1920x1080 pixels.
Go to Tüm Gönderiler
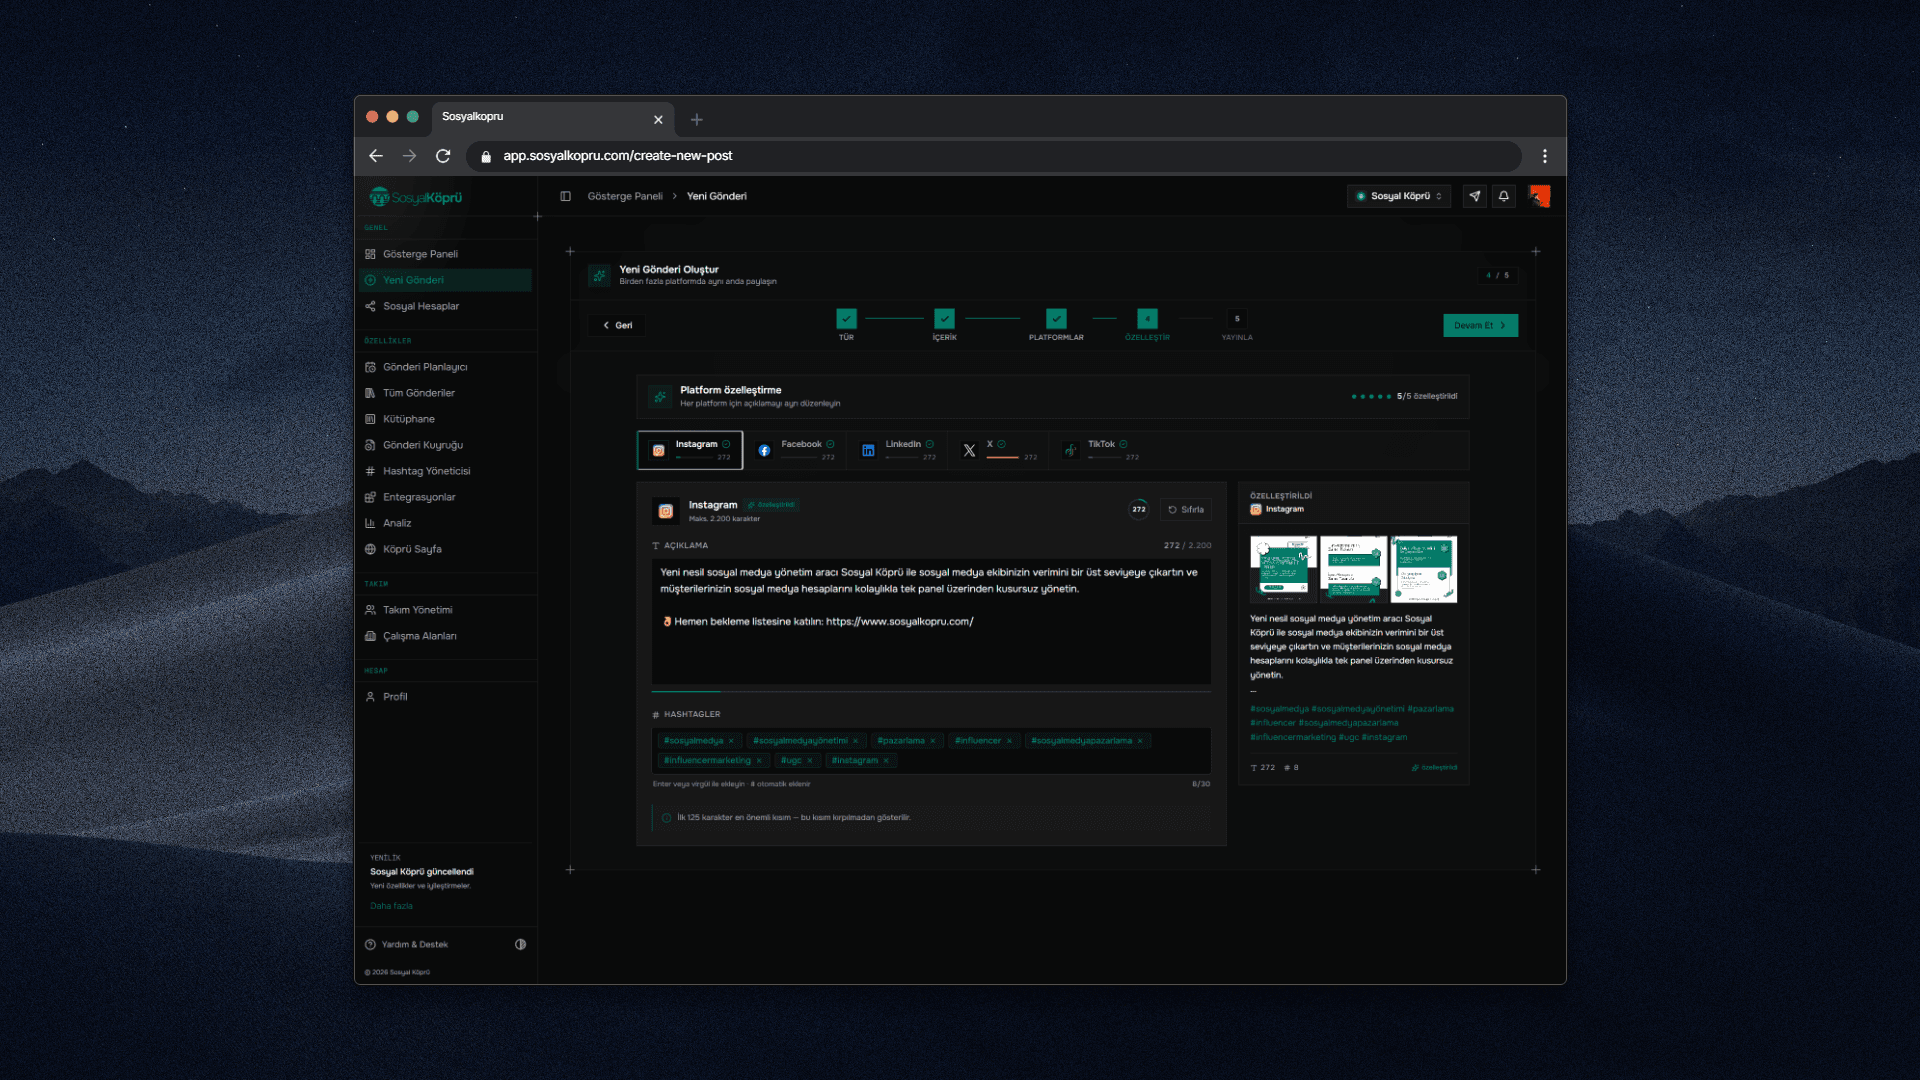point(446,393)
